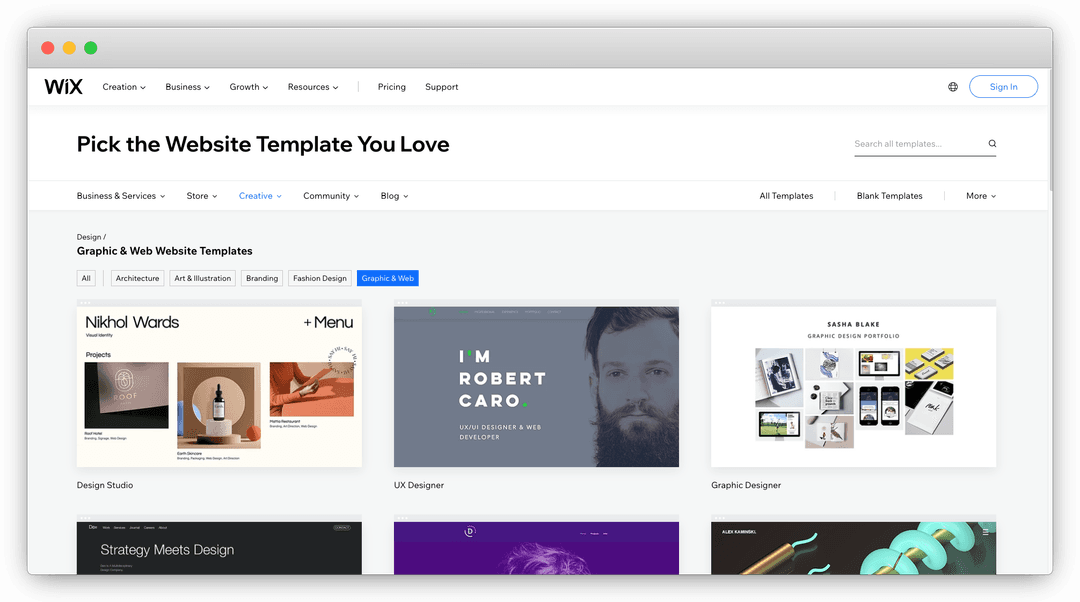Expand the Blog category dropdown
The image size is (1080, 602).
tap(394, 196)
